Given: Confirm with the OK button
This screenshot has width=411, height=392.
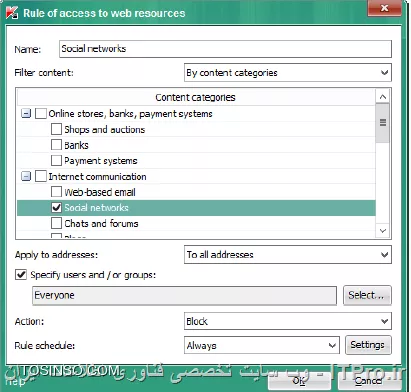Looking at the screenshot, I should tap(299, 381).
